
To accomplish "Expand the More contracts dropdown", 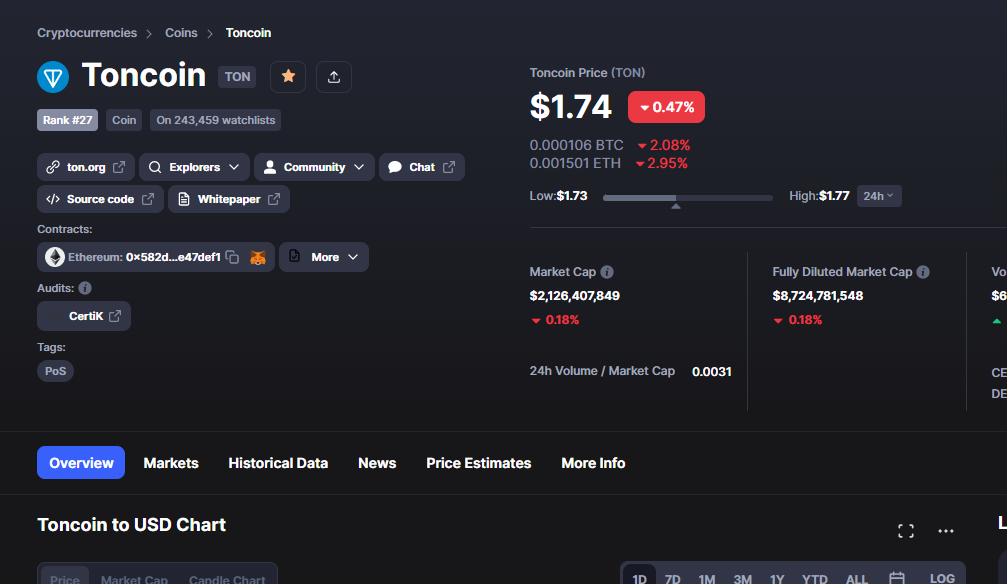I will (324, 257).
